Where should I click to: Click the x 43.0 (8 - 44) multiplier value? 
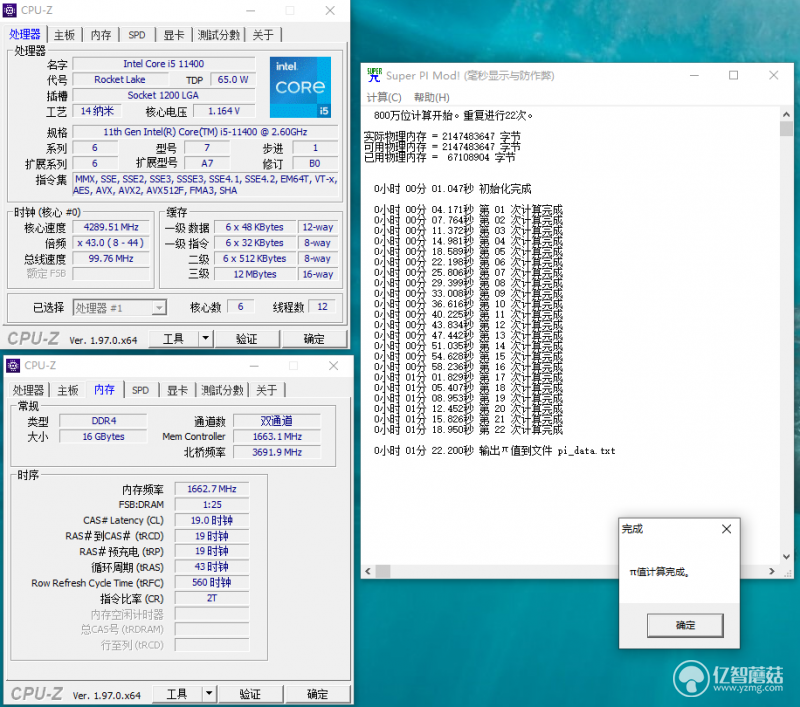tap(111, 243)
